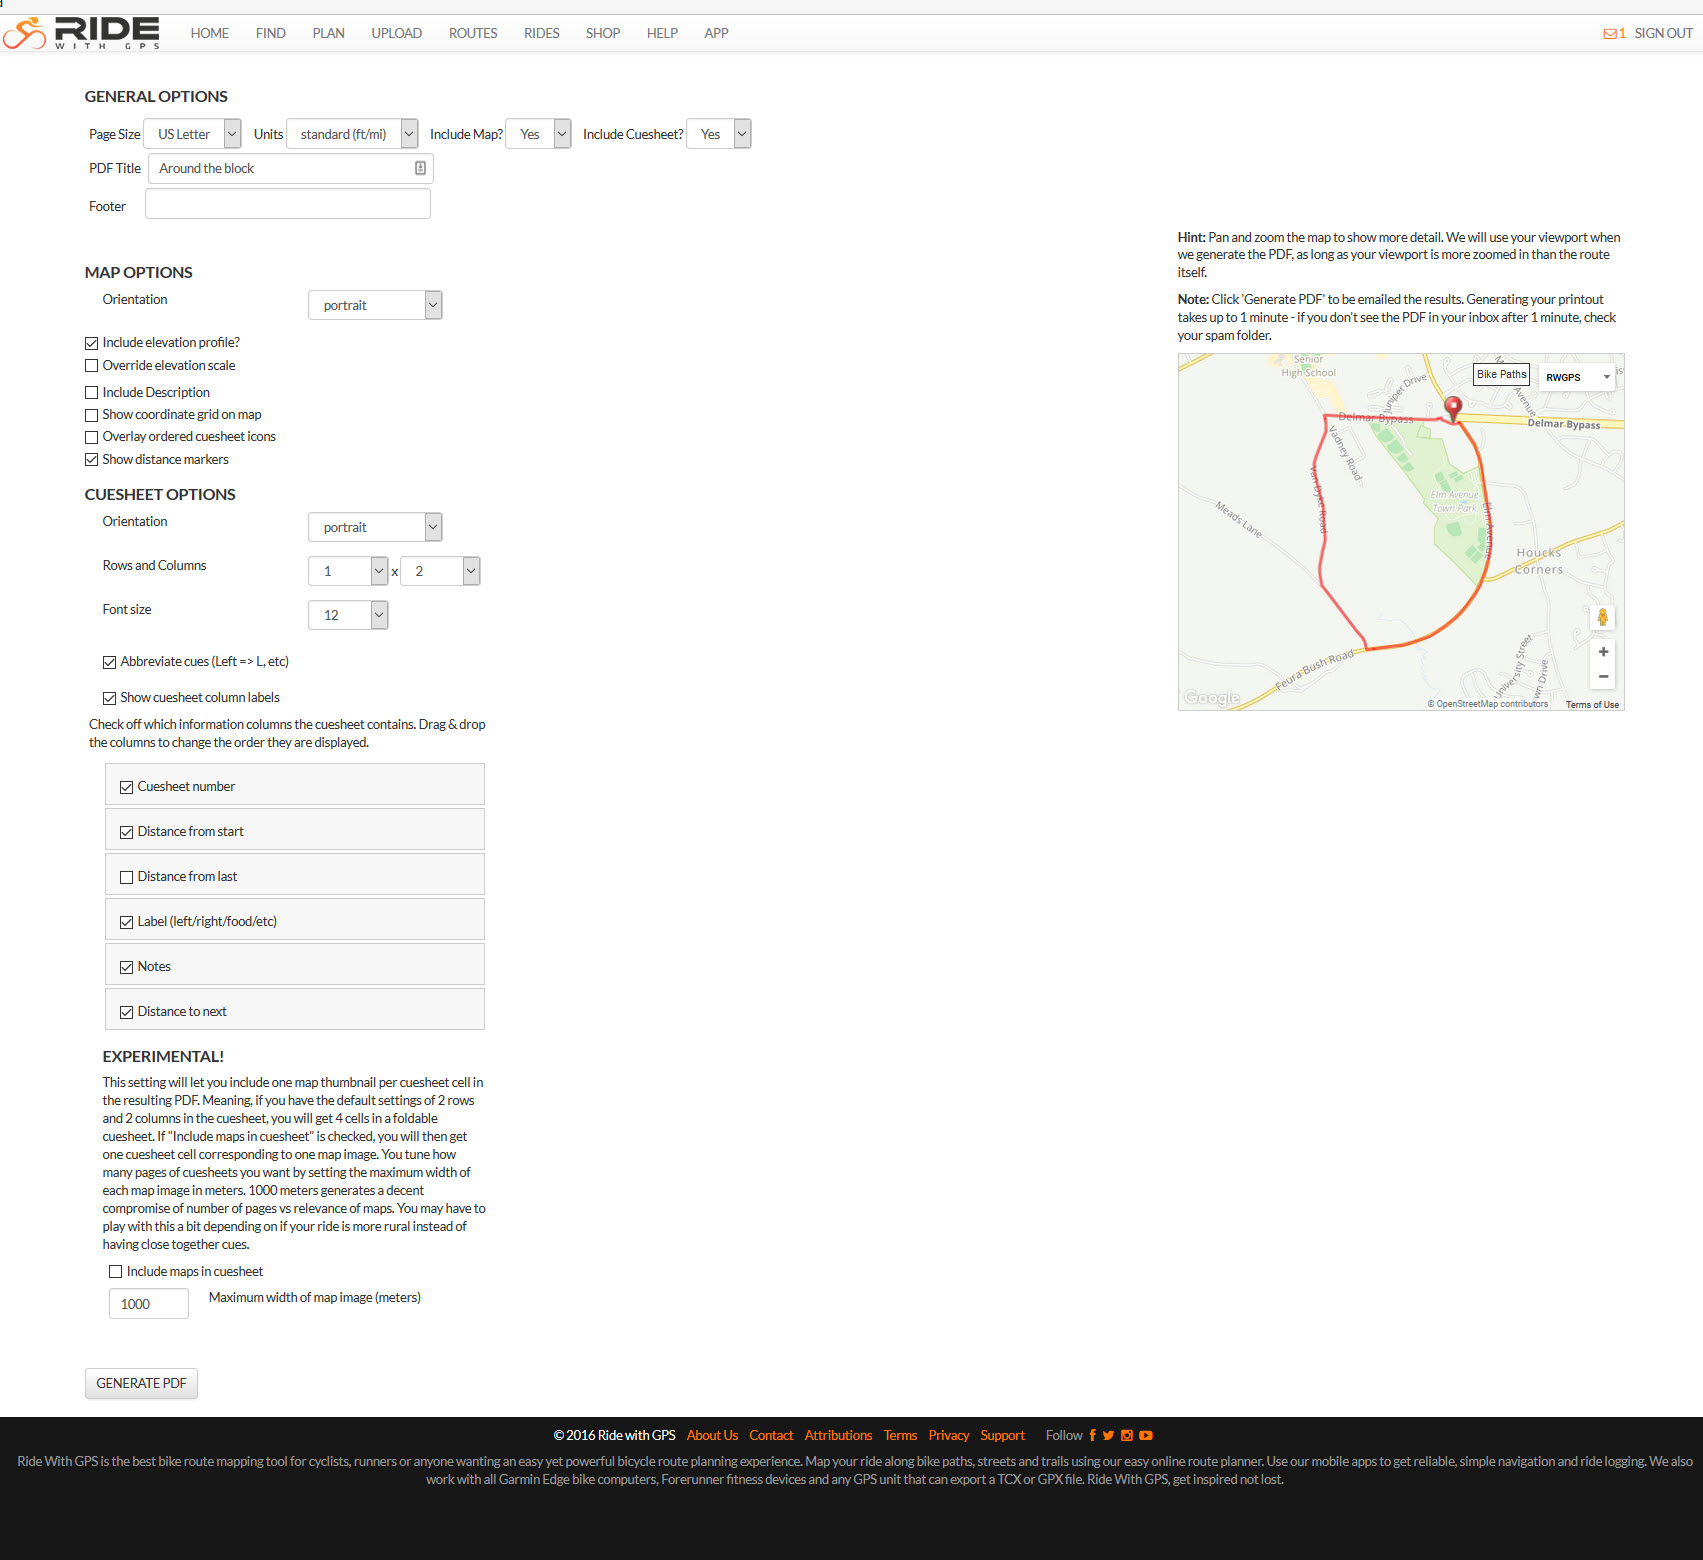Uncheck Show distance markers

point(92,460)
